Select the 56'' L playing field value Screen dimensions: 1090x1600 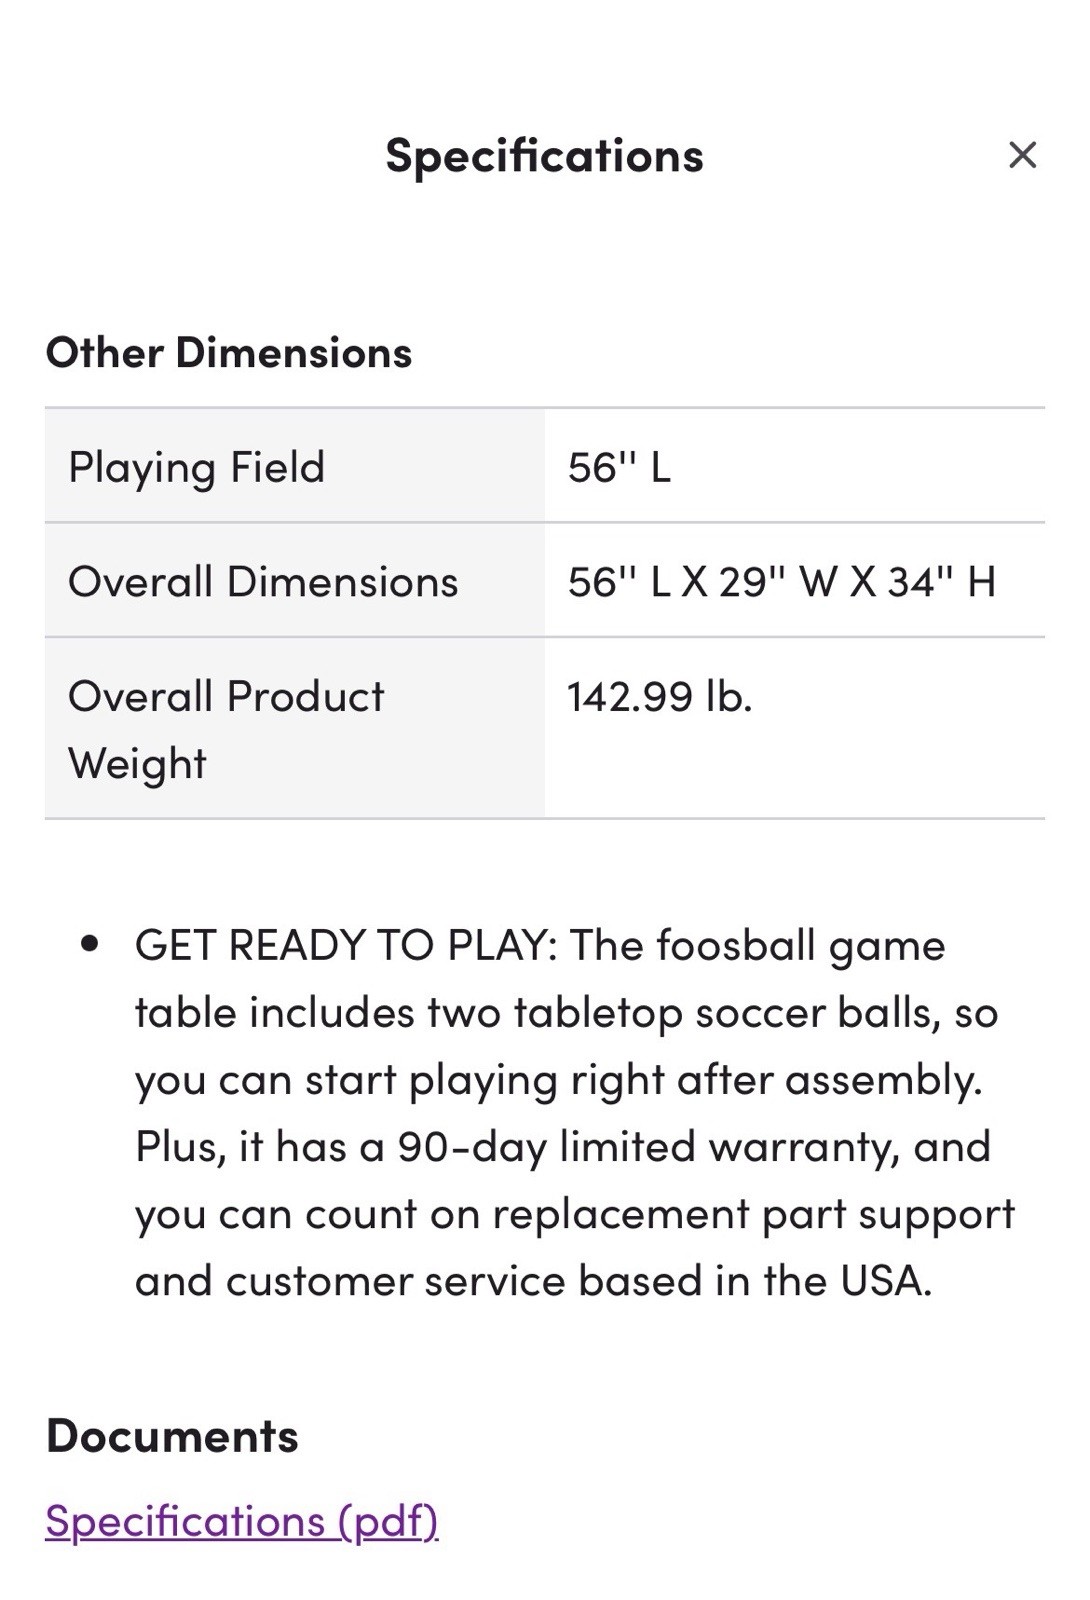click(619, 467)
